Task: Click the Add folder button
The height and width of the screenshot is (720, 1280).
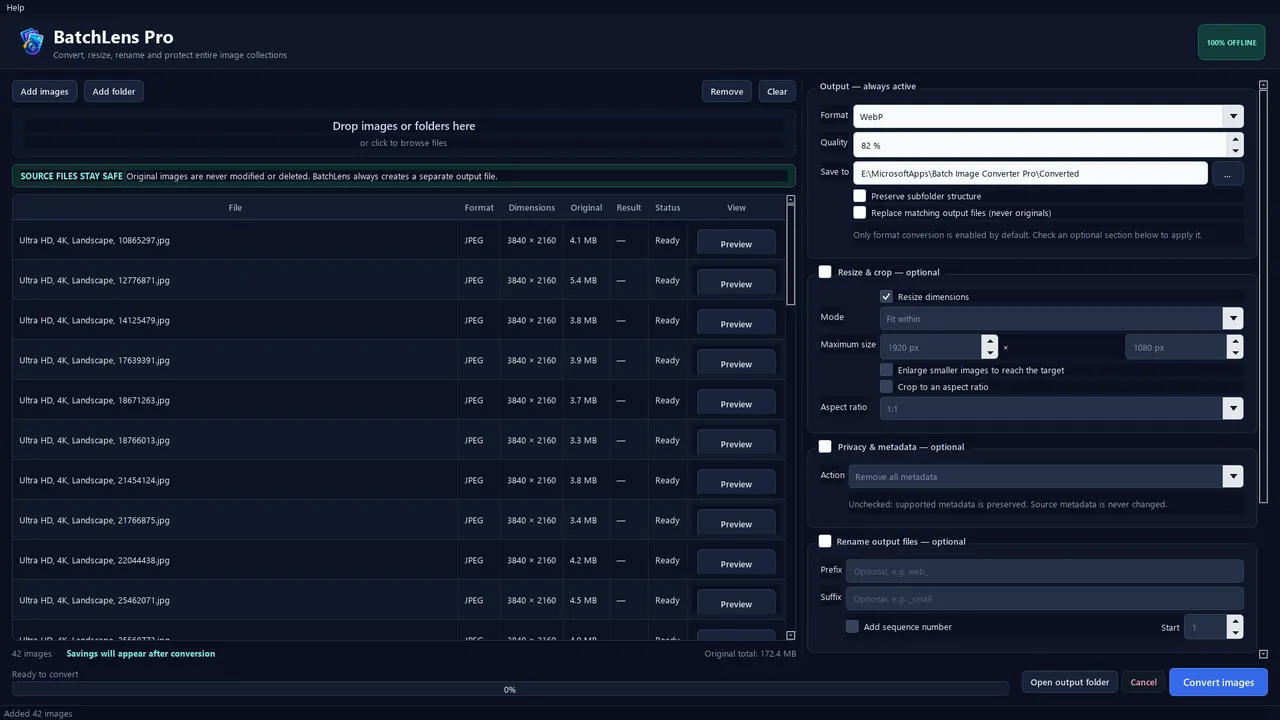Action: pos(114,91)
